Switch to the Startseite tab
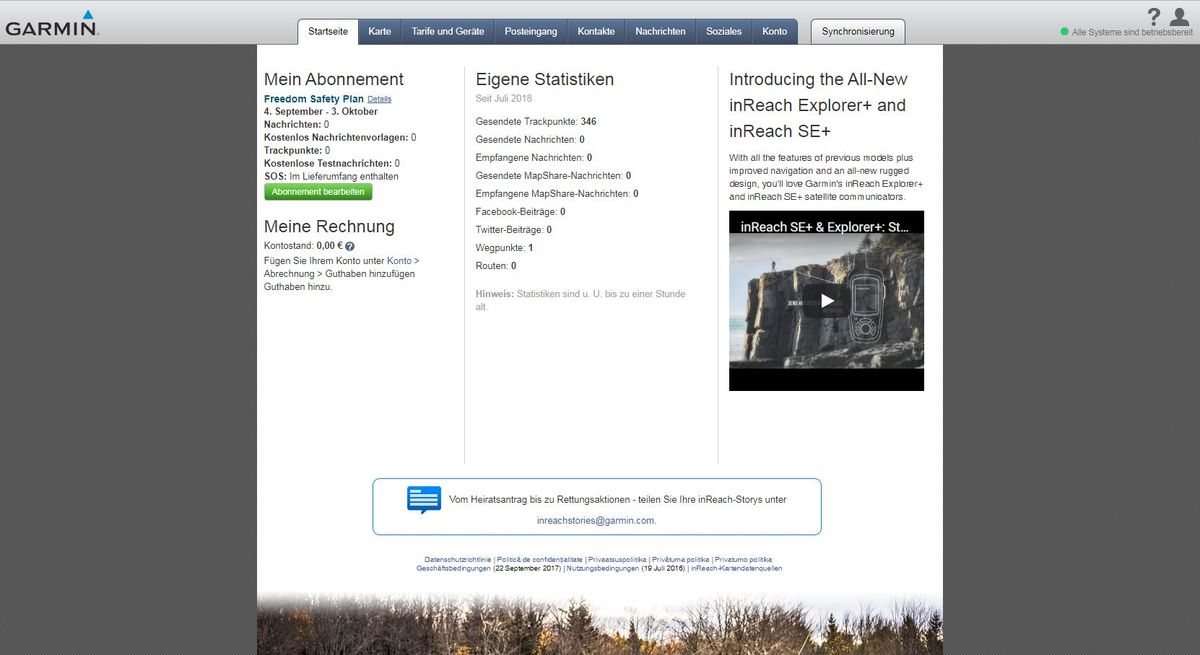The width and height of the screenshot is (1200, 655). tap(328, 31)
